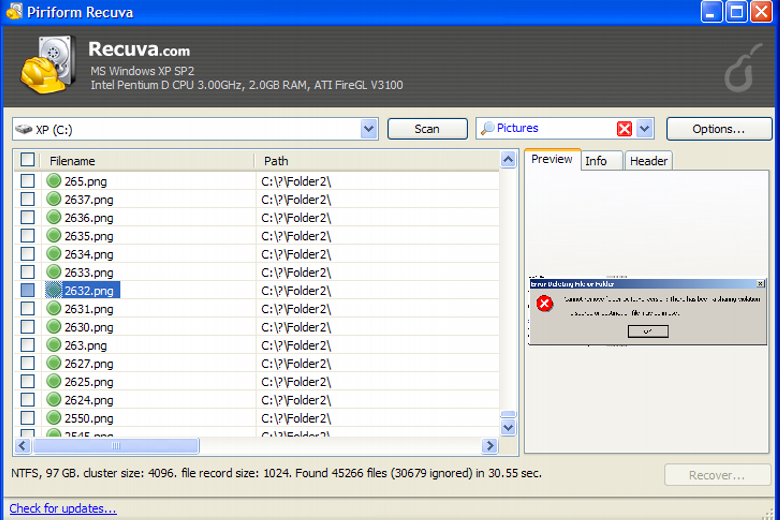Viewport: 780px width, 520px height.
Task: Check the box for 2550.png
Action: pyautogui.click(x=27, y=418)
